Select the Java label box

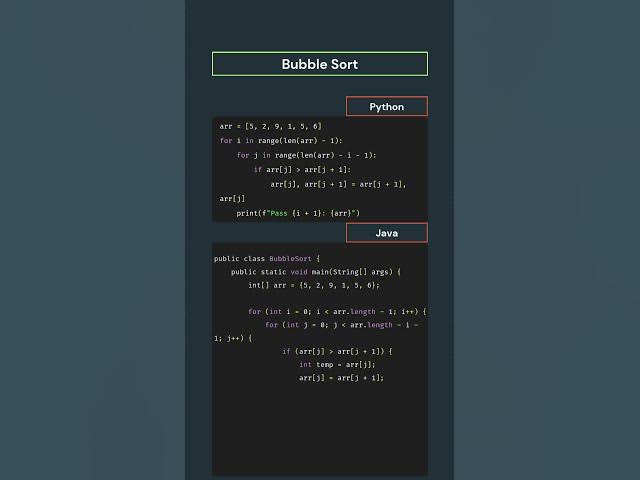tap(387, 233)
